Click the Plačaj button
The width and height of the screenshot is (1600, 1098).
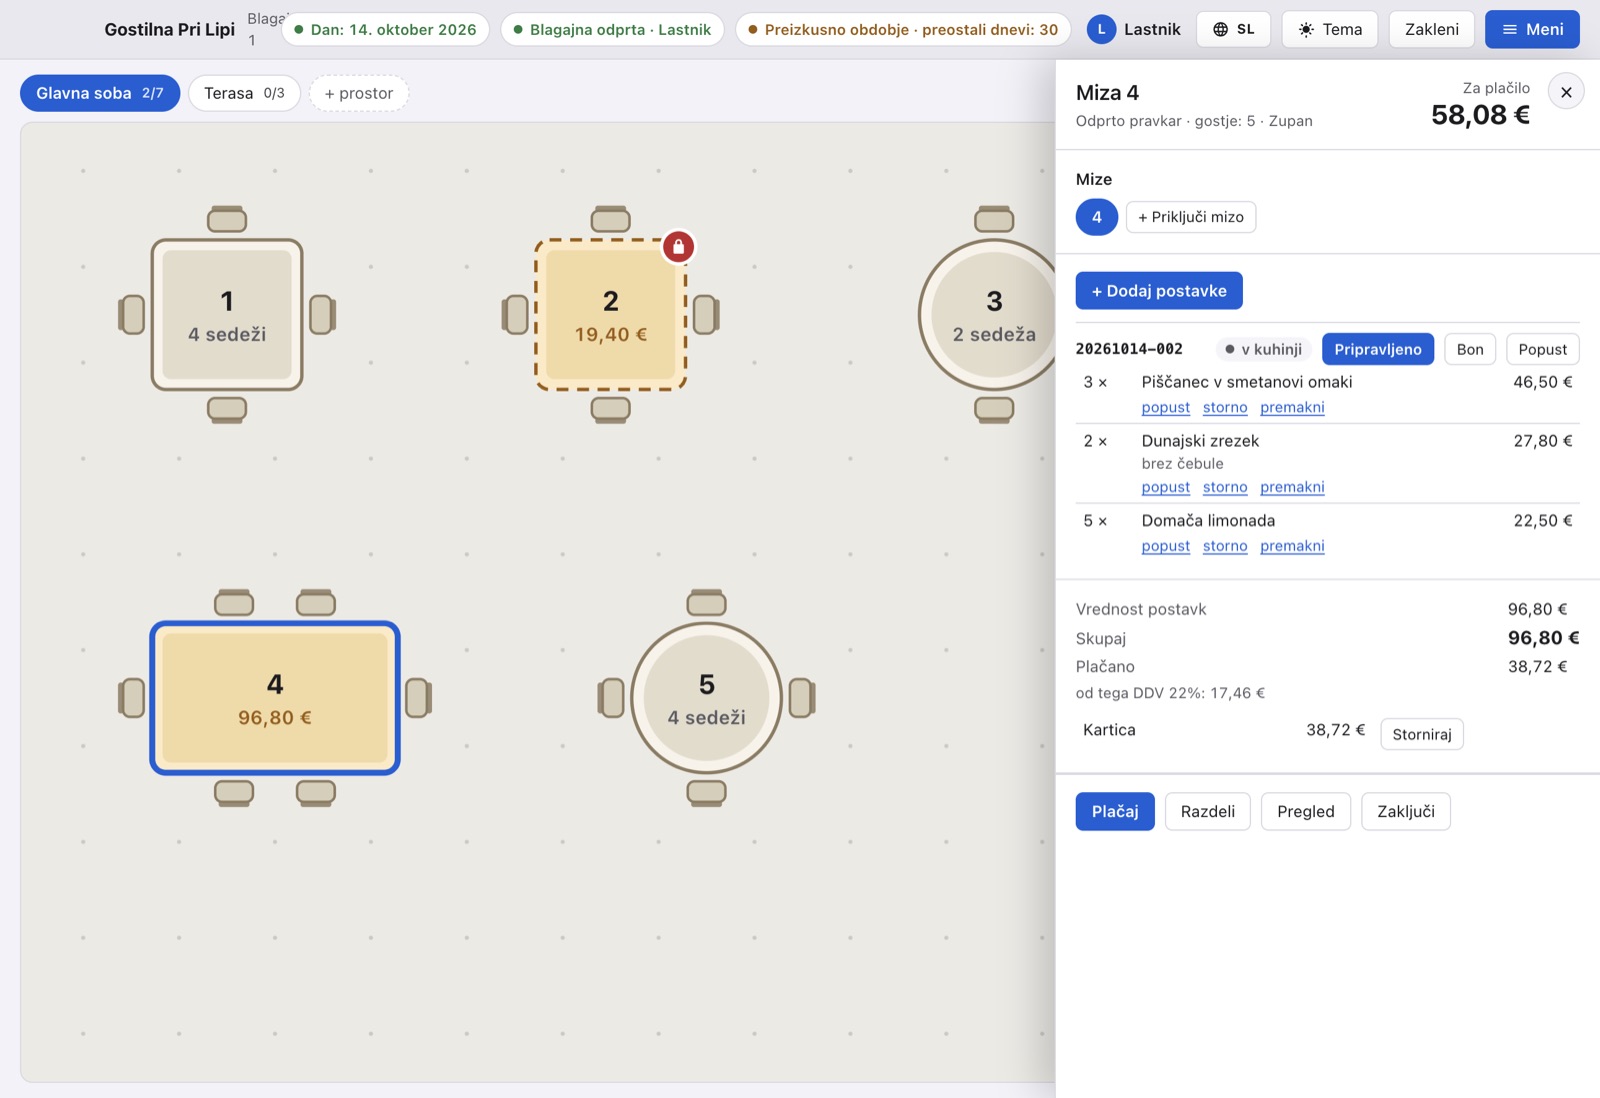(x=1115, y=811)
